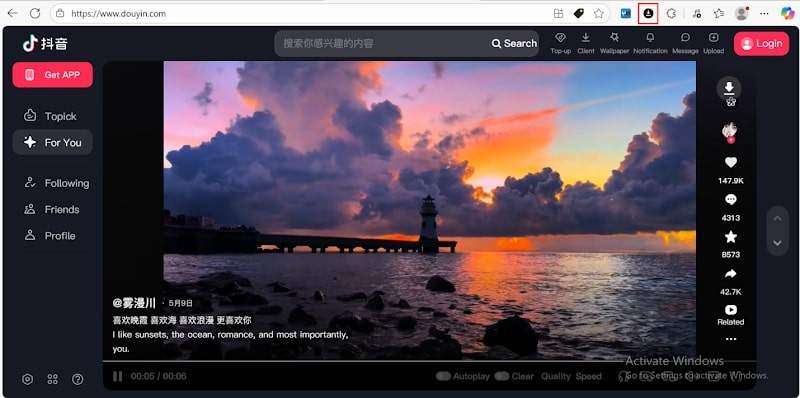This screenshot has width=800, height=398.
Task: Click the Top-up diamond icon
Action: pyautogui.click(x=560, y=38)
